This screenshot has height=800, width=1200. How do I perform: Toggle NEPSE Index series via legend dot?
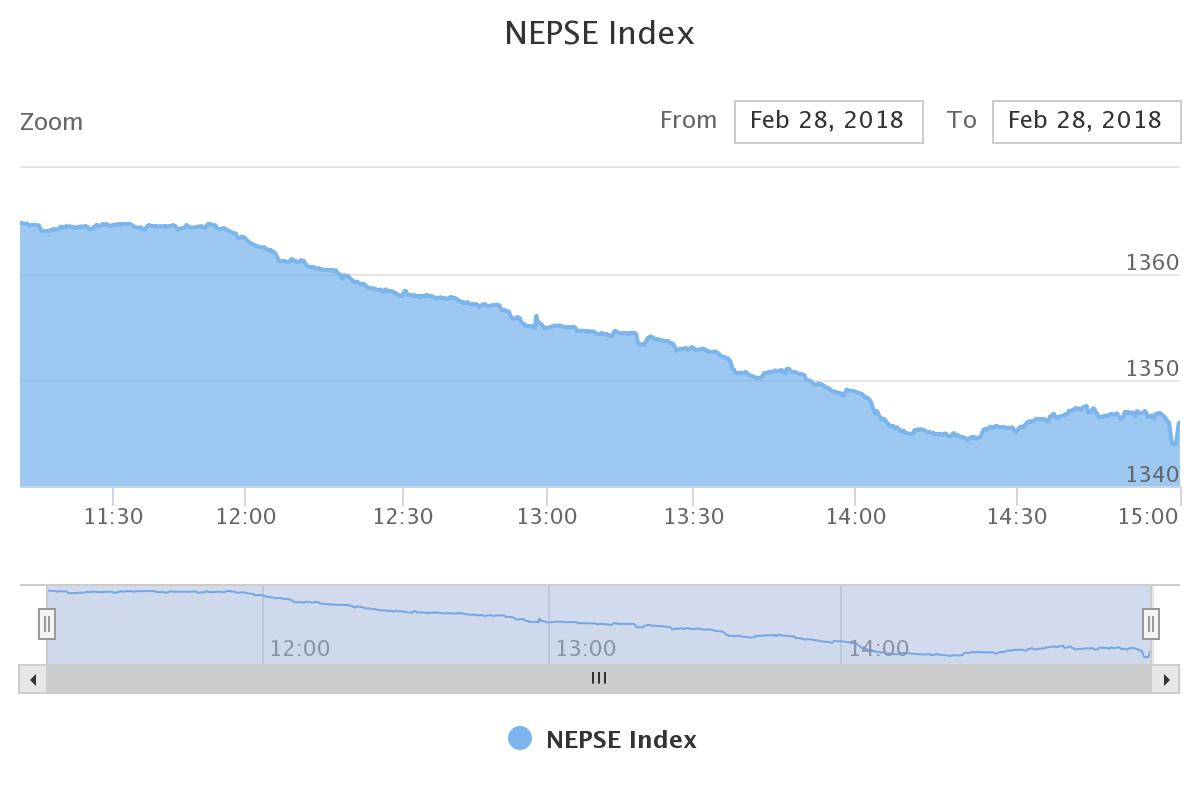[520, 739]
